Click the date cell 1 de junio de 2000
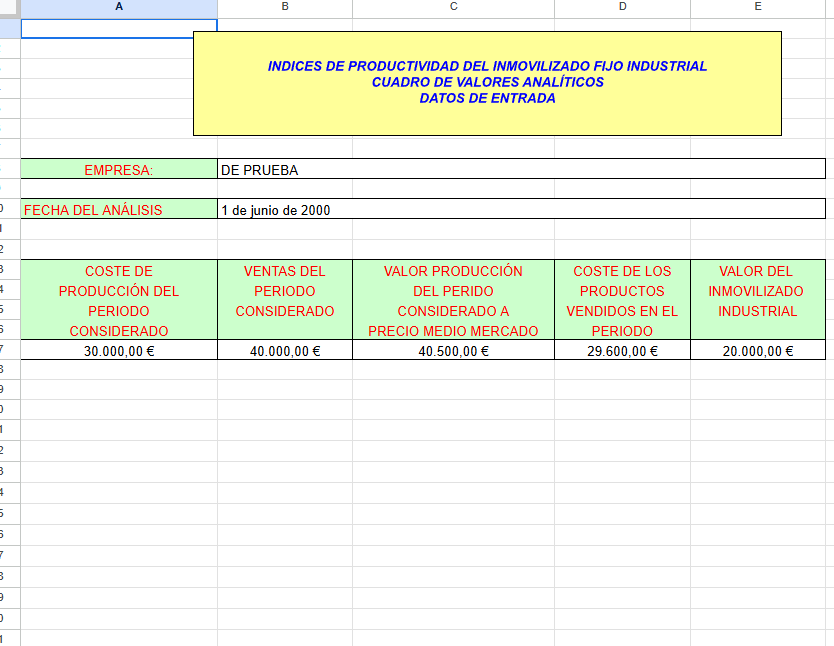This screenshot has height=646, width=834. coord(521,210)
